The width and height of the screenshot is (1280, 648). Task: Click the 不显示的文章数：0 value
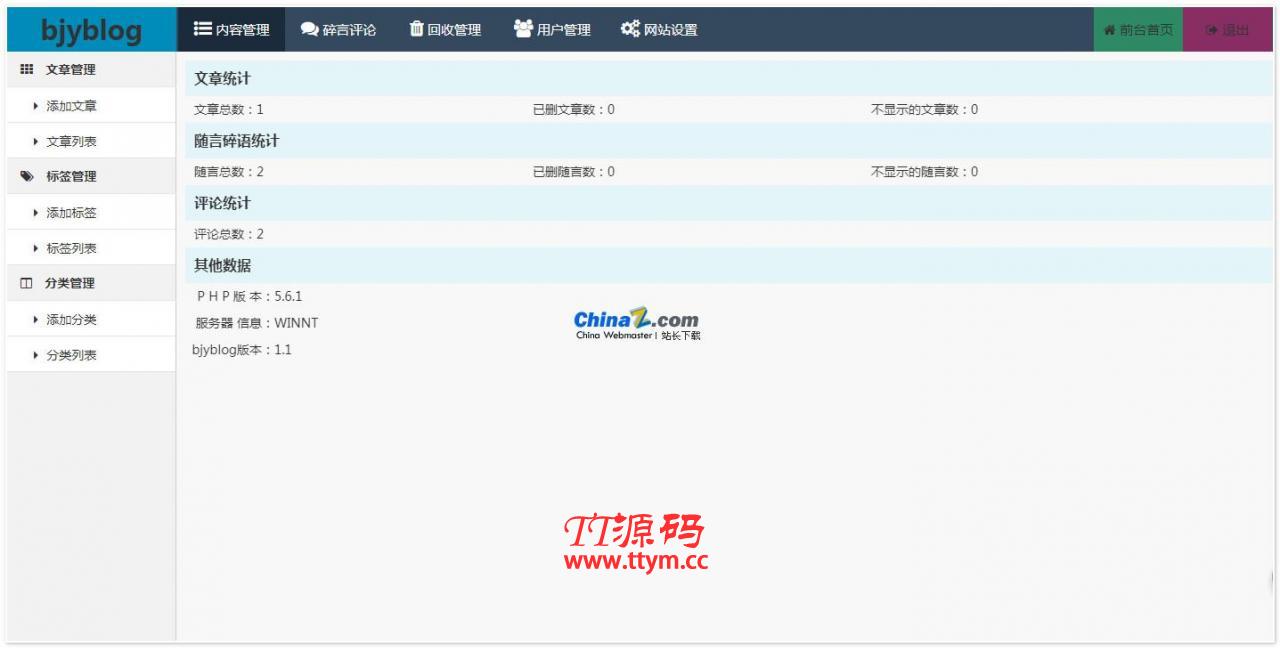point(925,110)
